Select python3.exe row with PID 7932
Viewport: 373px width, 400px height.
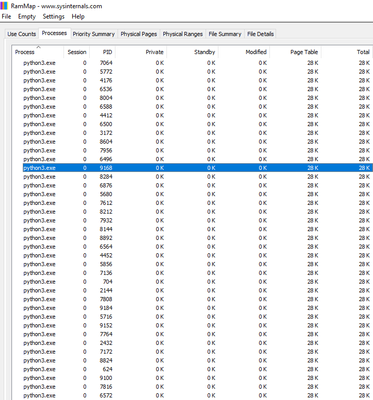198,220
